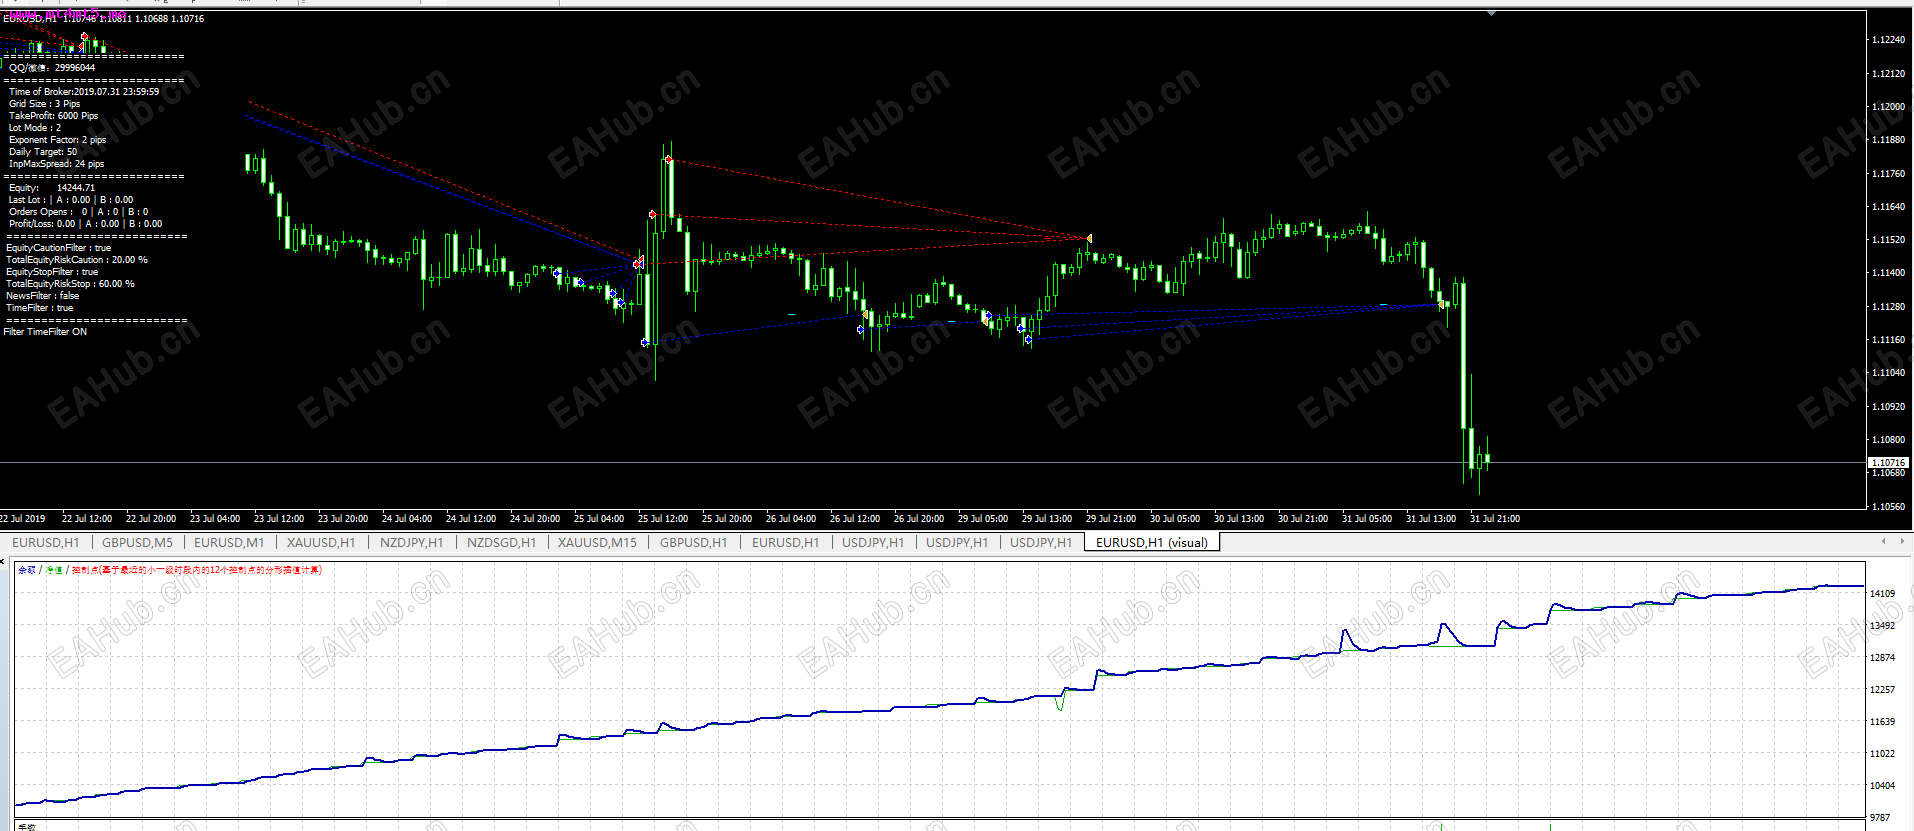Image resolution: width=1914 pixels, height=831 pixels.
Task: Click the 'Exponent Factor: 2 pips' line
Action: tap(57, 140)
